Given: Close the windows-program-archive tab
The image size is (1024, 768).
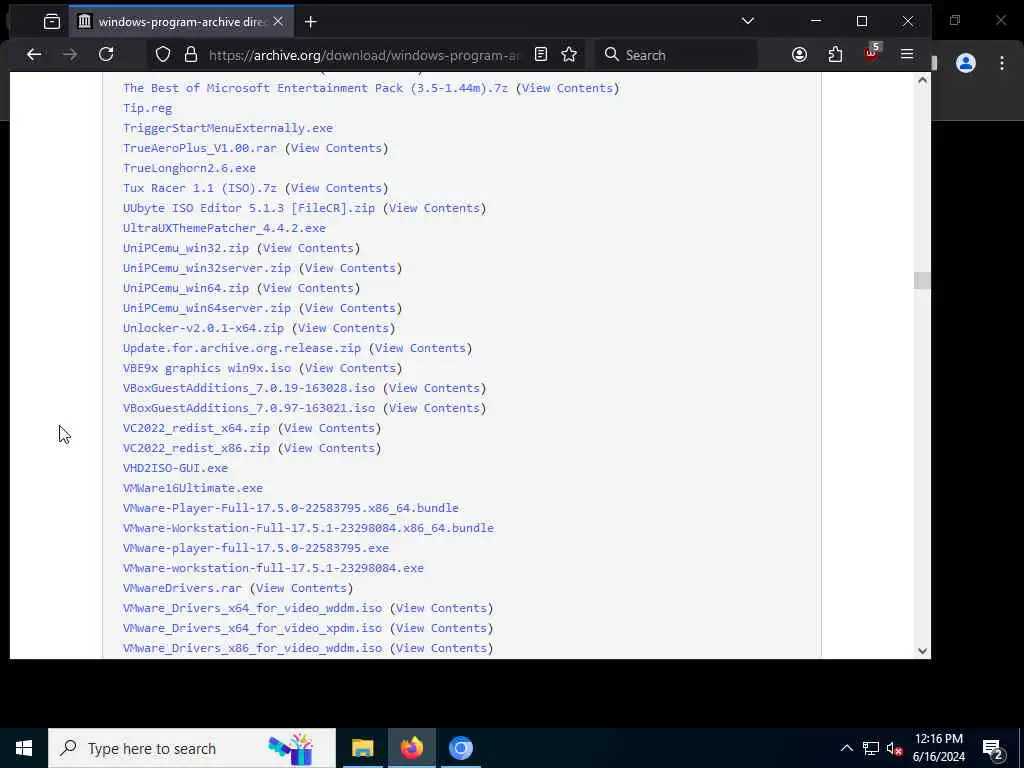Looking at the screenshot, I should pyautogui.click(x=278, y=22).
